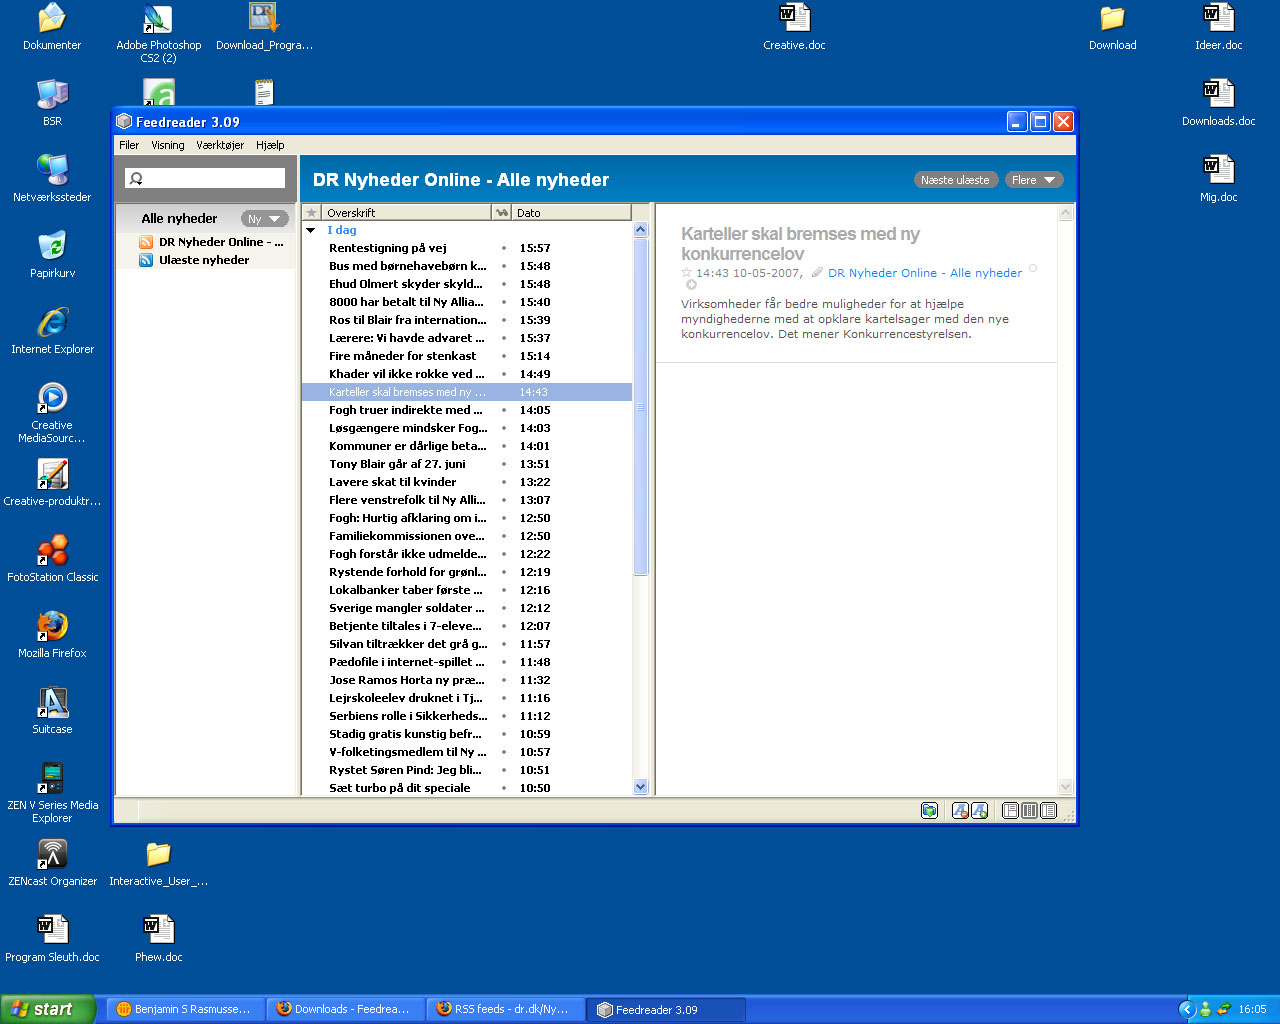Click the article pane scroll-down arrow

tap(1065, 787)
